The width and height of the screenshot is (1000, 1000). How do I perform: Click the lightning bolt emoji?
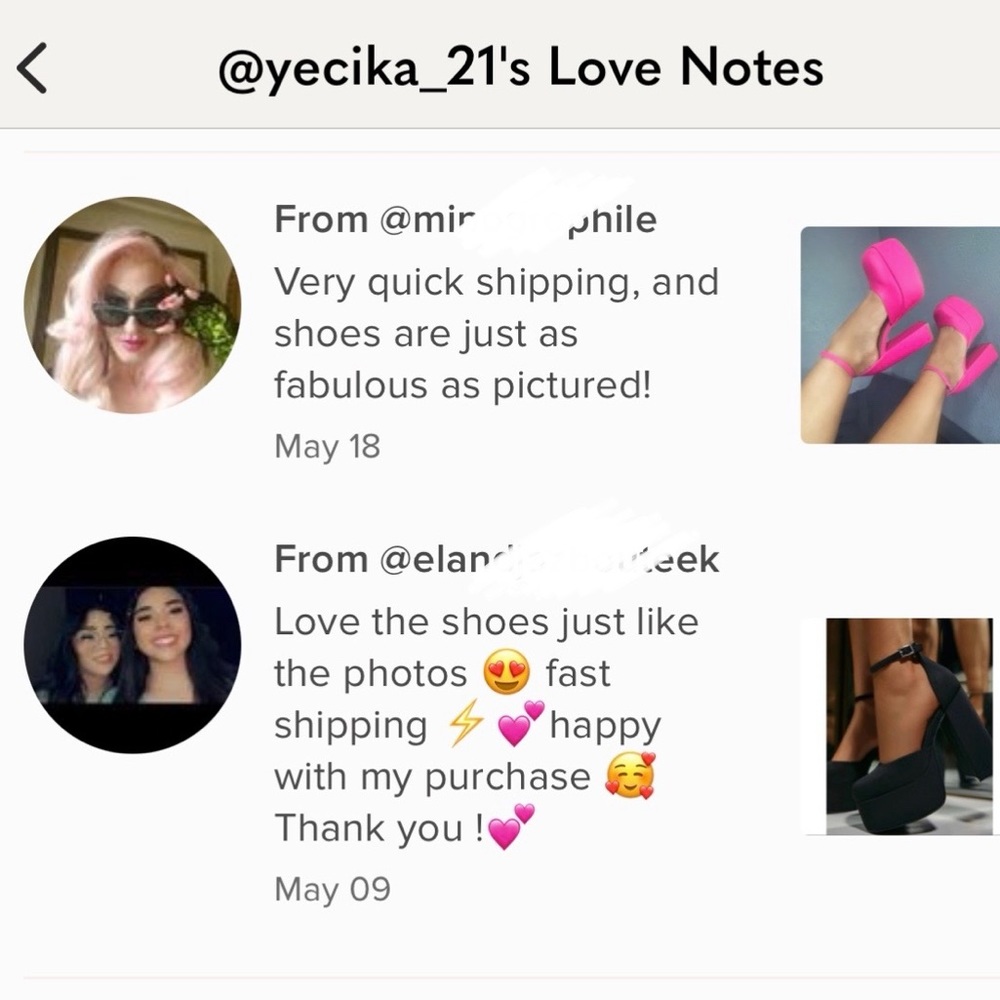click(x=465, y=723)
